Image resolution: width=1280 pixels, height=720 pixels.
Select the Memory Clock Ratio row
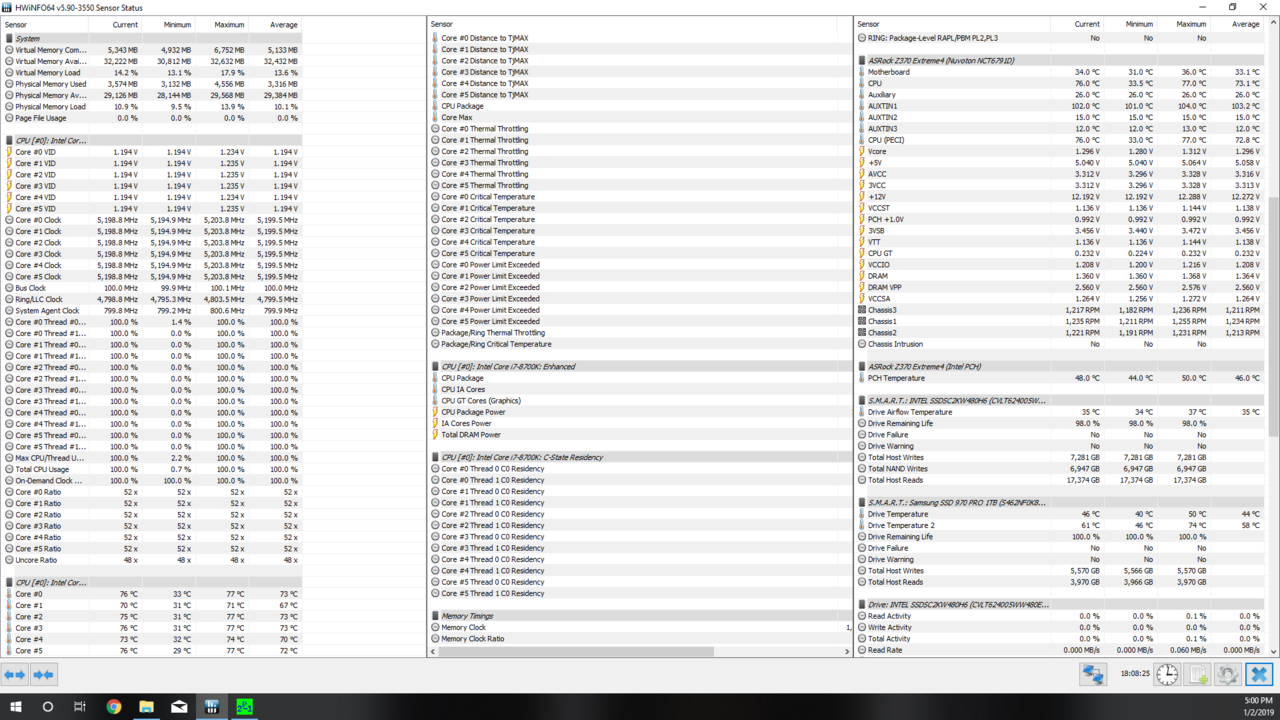click(x=640, y=638)
